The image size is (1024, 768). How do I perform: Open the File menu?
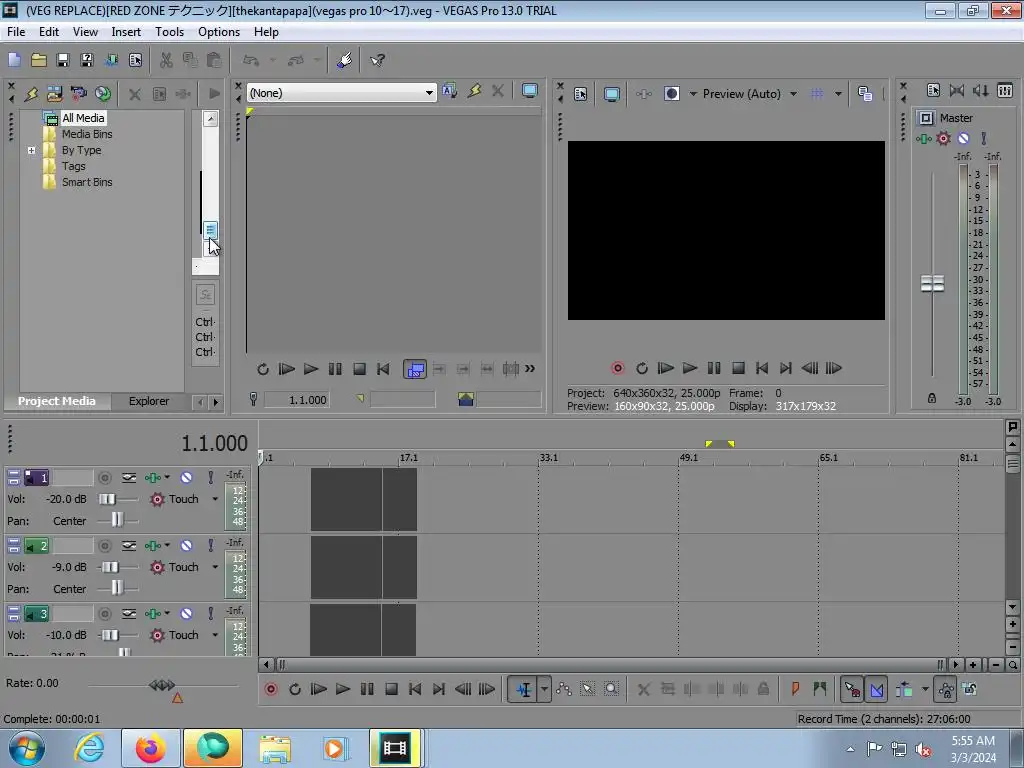pos(16,32)
